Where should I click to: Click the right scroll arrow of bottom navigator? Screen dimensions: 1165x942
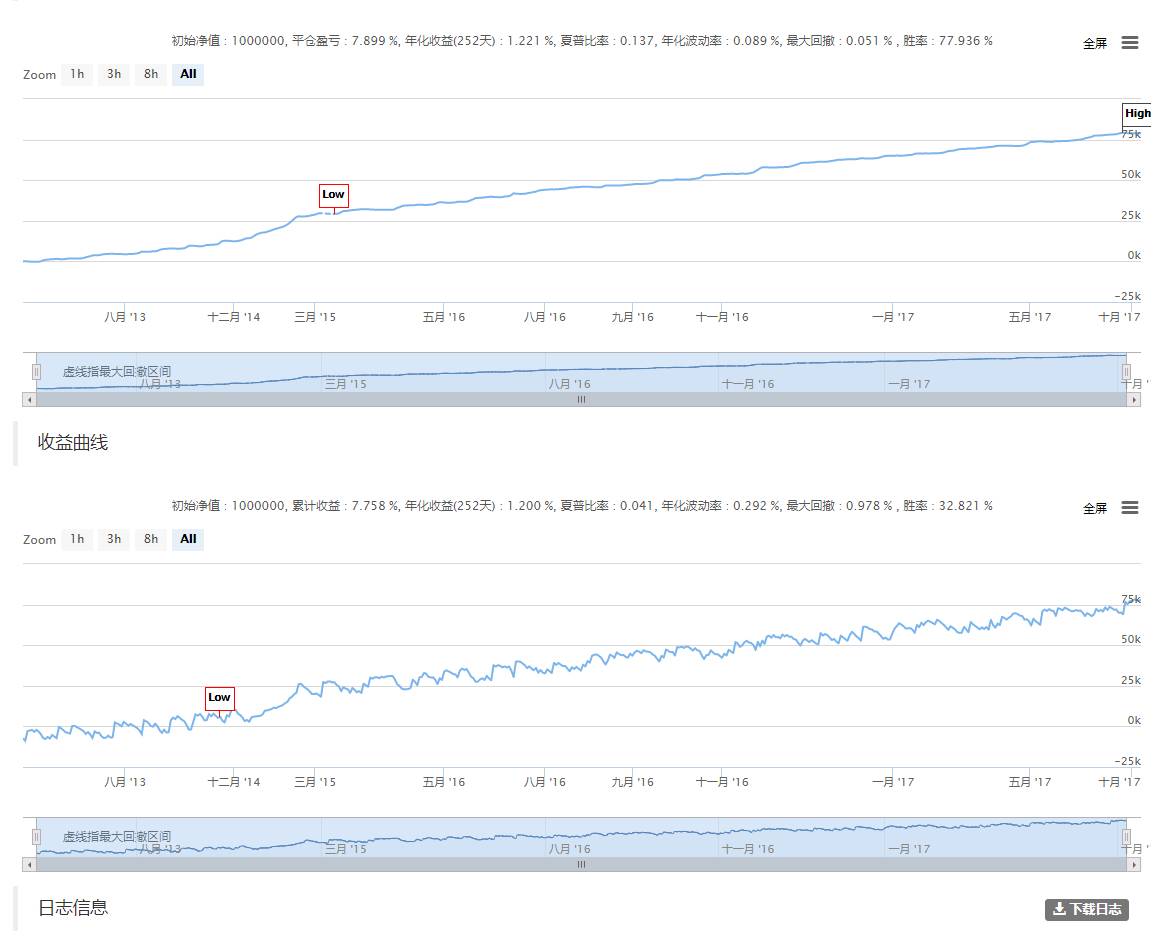1133,865
